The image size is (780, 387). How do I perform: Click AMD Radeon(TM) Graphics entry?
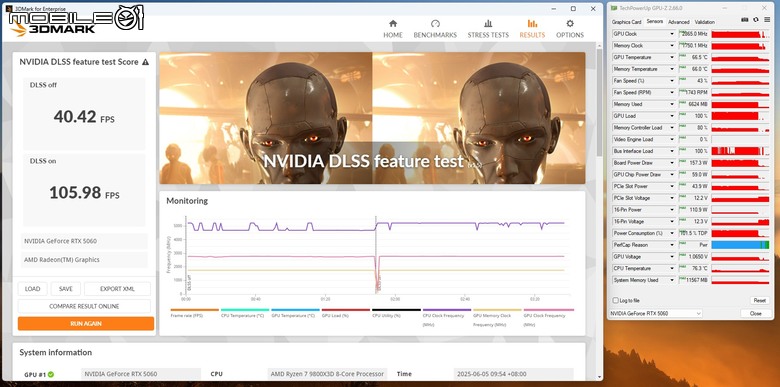84,260
